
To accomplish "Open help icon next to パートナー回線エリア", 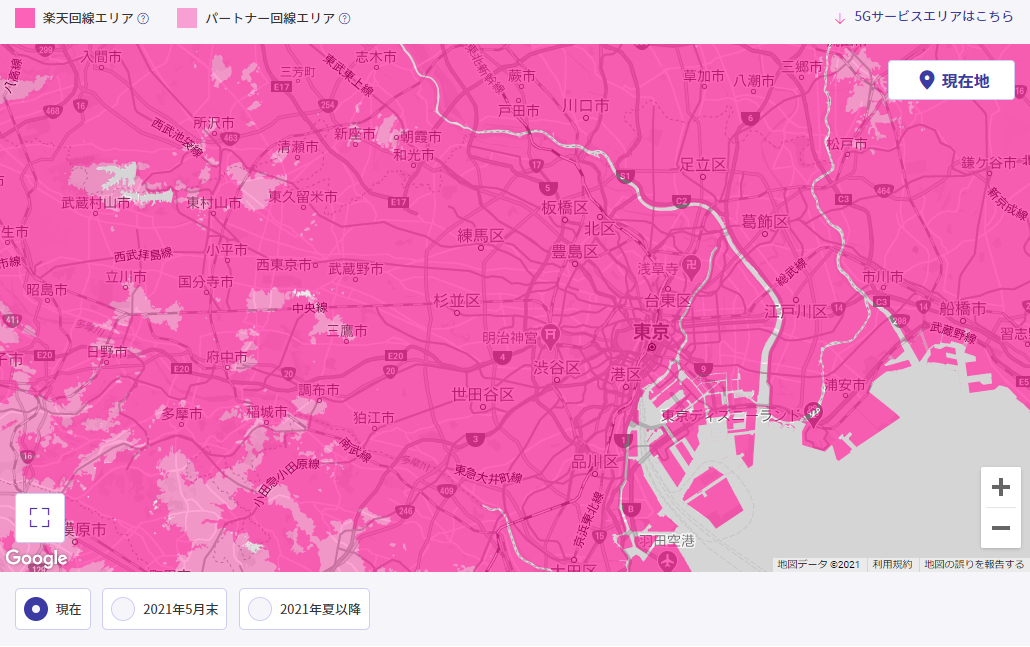I will (344, 18).
